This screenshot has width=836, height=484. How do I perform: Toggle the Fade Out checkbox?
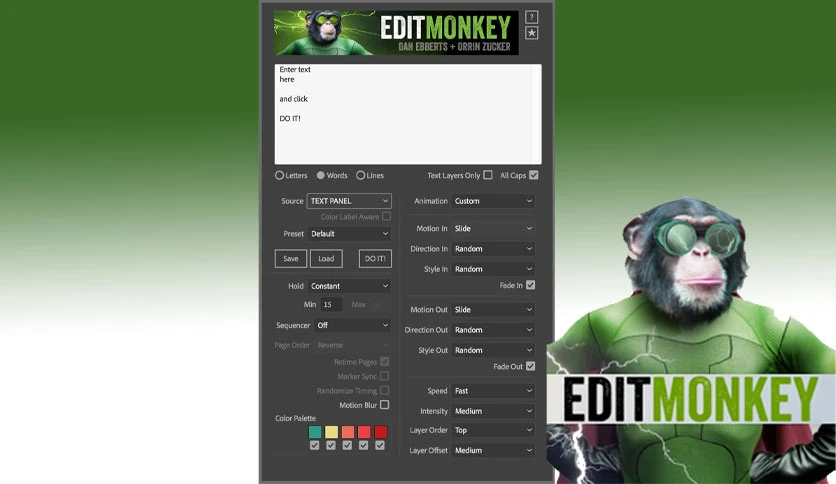pyautogui.click(x=530, y=366)
